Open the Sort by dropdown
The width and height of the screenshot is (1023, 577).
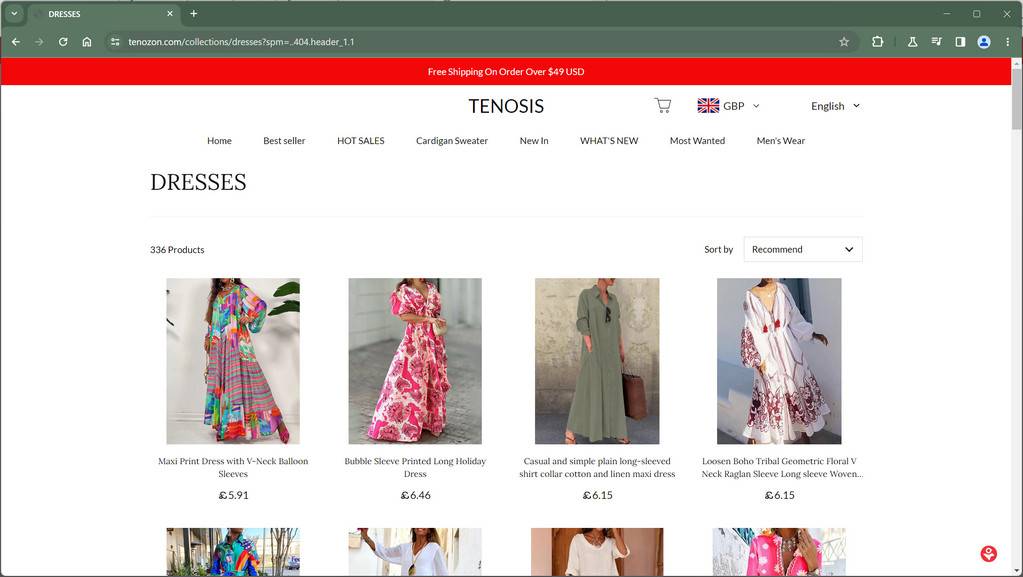(x=802, y=249)
